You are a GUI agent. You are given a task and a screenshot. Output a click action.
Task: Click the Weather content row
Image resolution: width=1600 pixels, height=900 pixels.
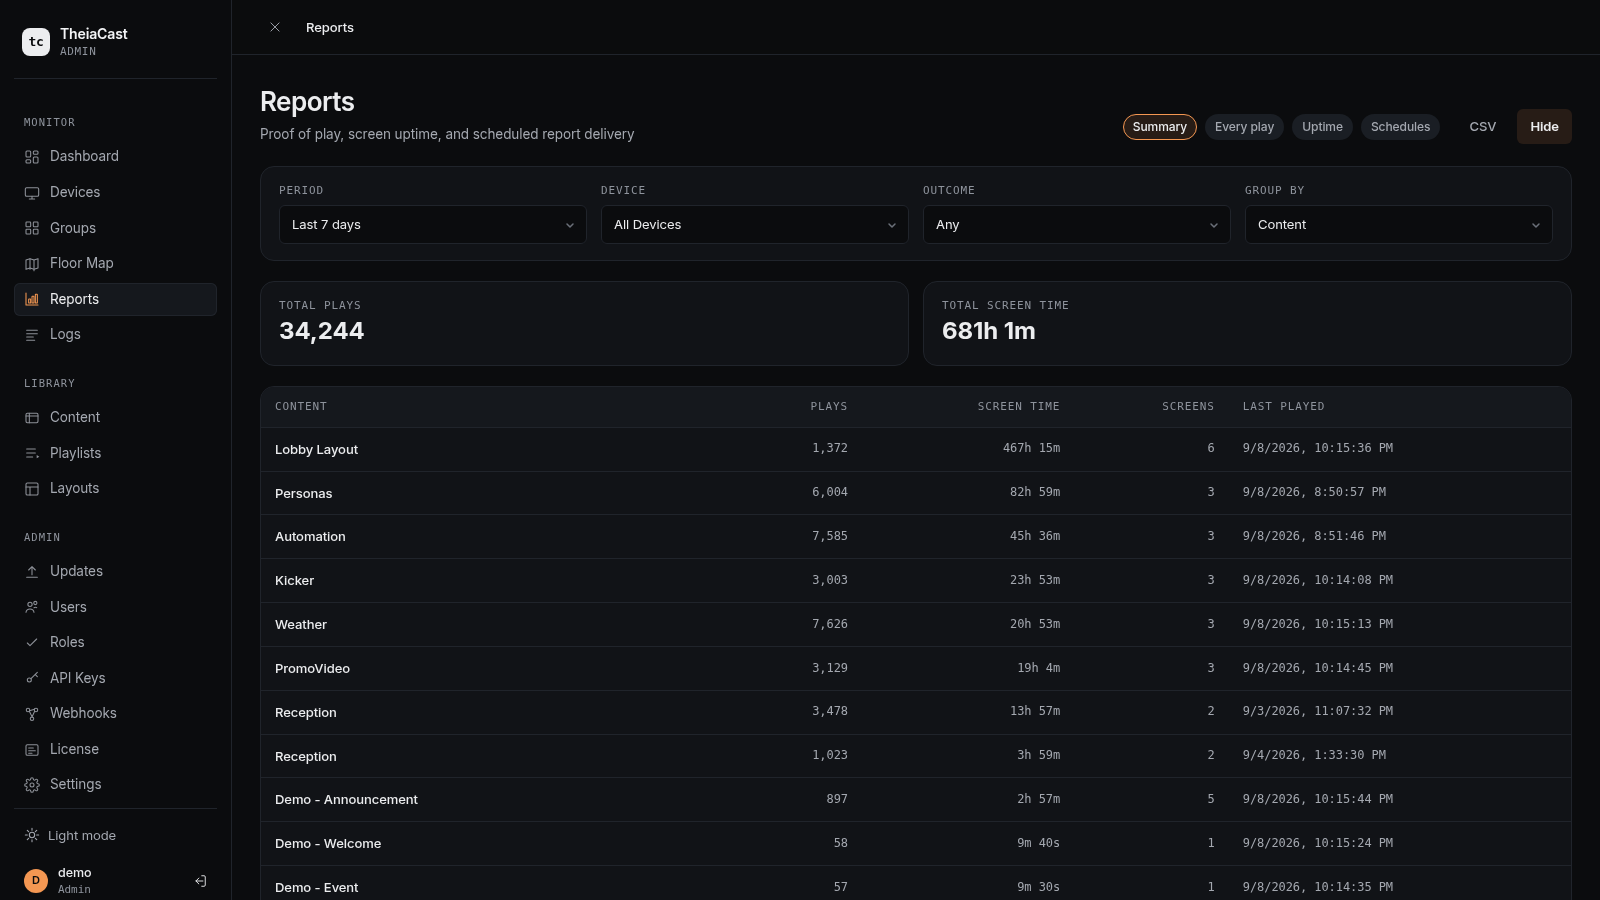(916, 625)
